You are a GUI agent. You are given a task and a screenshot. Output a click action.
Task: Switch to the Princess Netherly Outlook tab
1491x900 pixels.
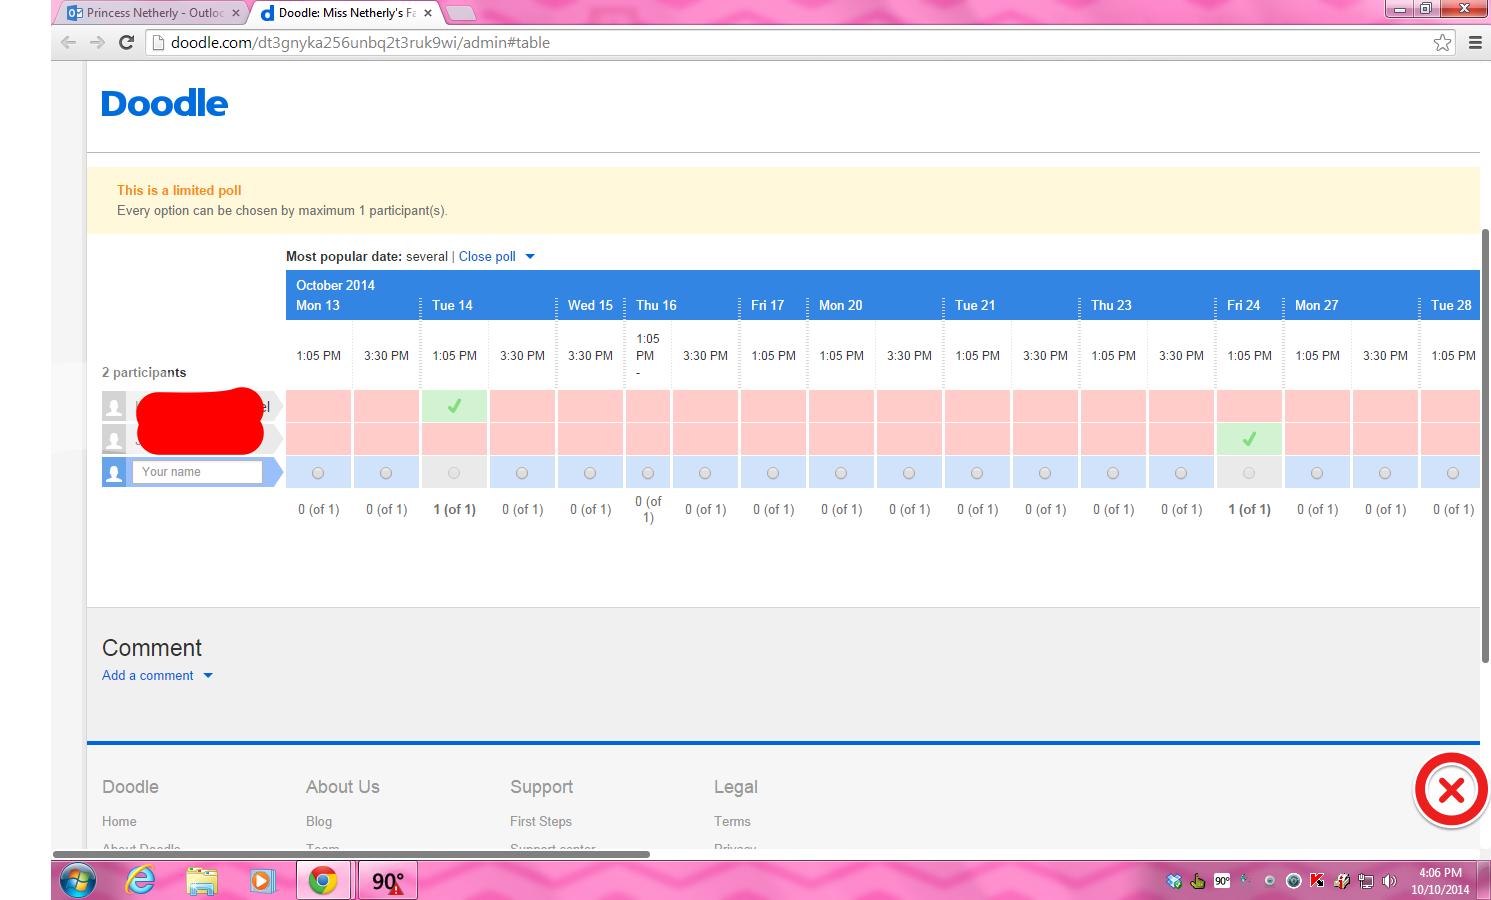click(x=150, y=13)
